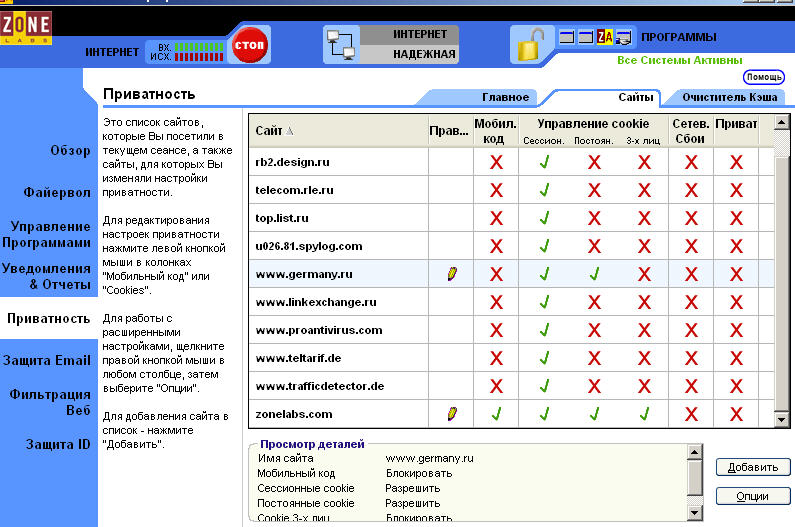Click the ZA program icon in Programs strip
The height and width of the screenshot is (527, 795).
[x=604, y=37]
